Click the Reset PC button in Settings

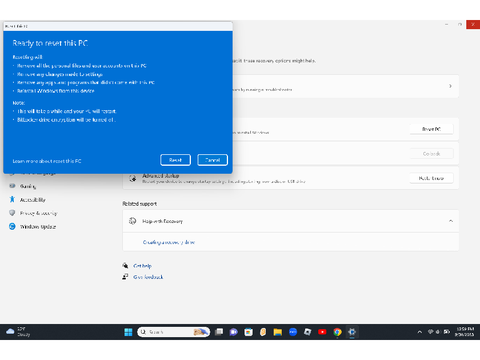coord(431,129)
